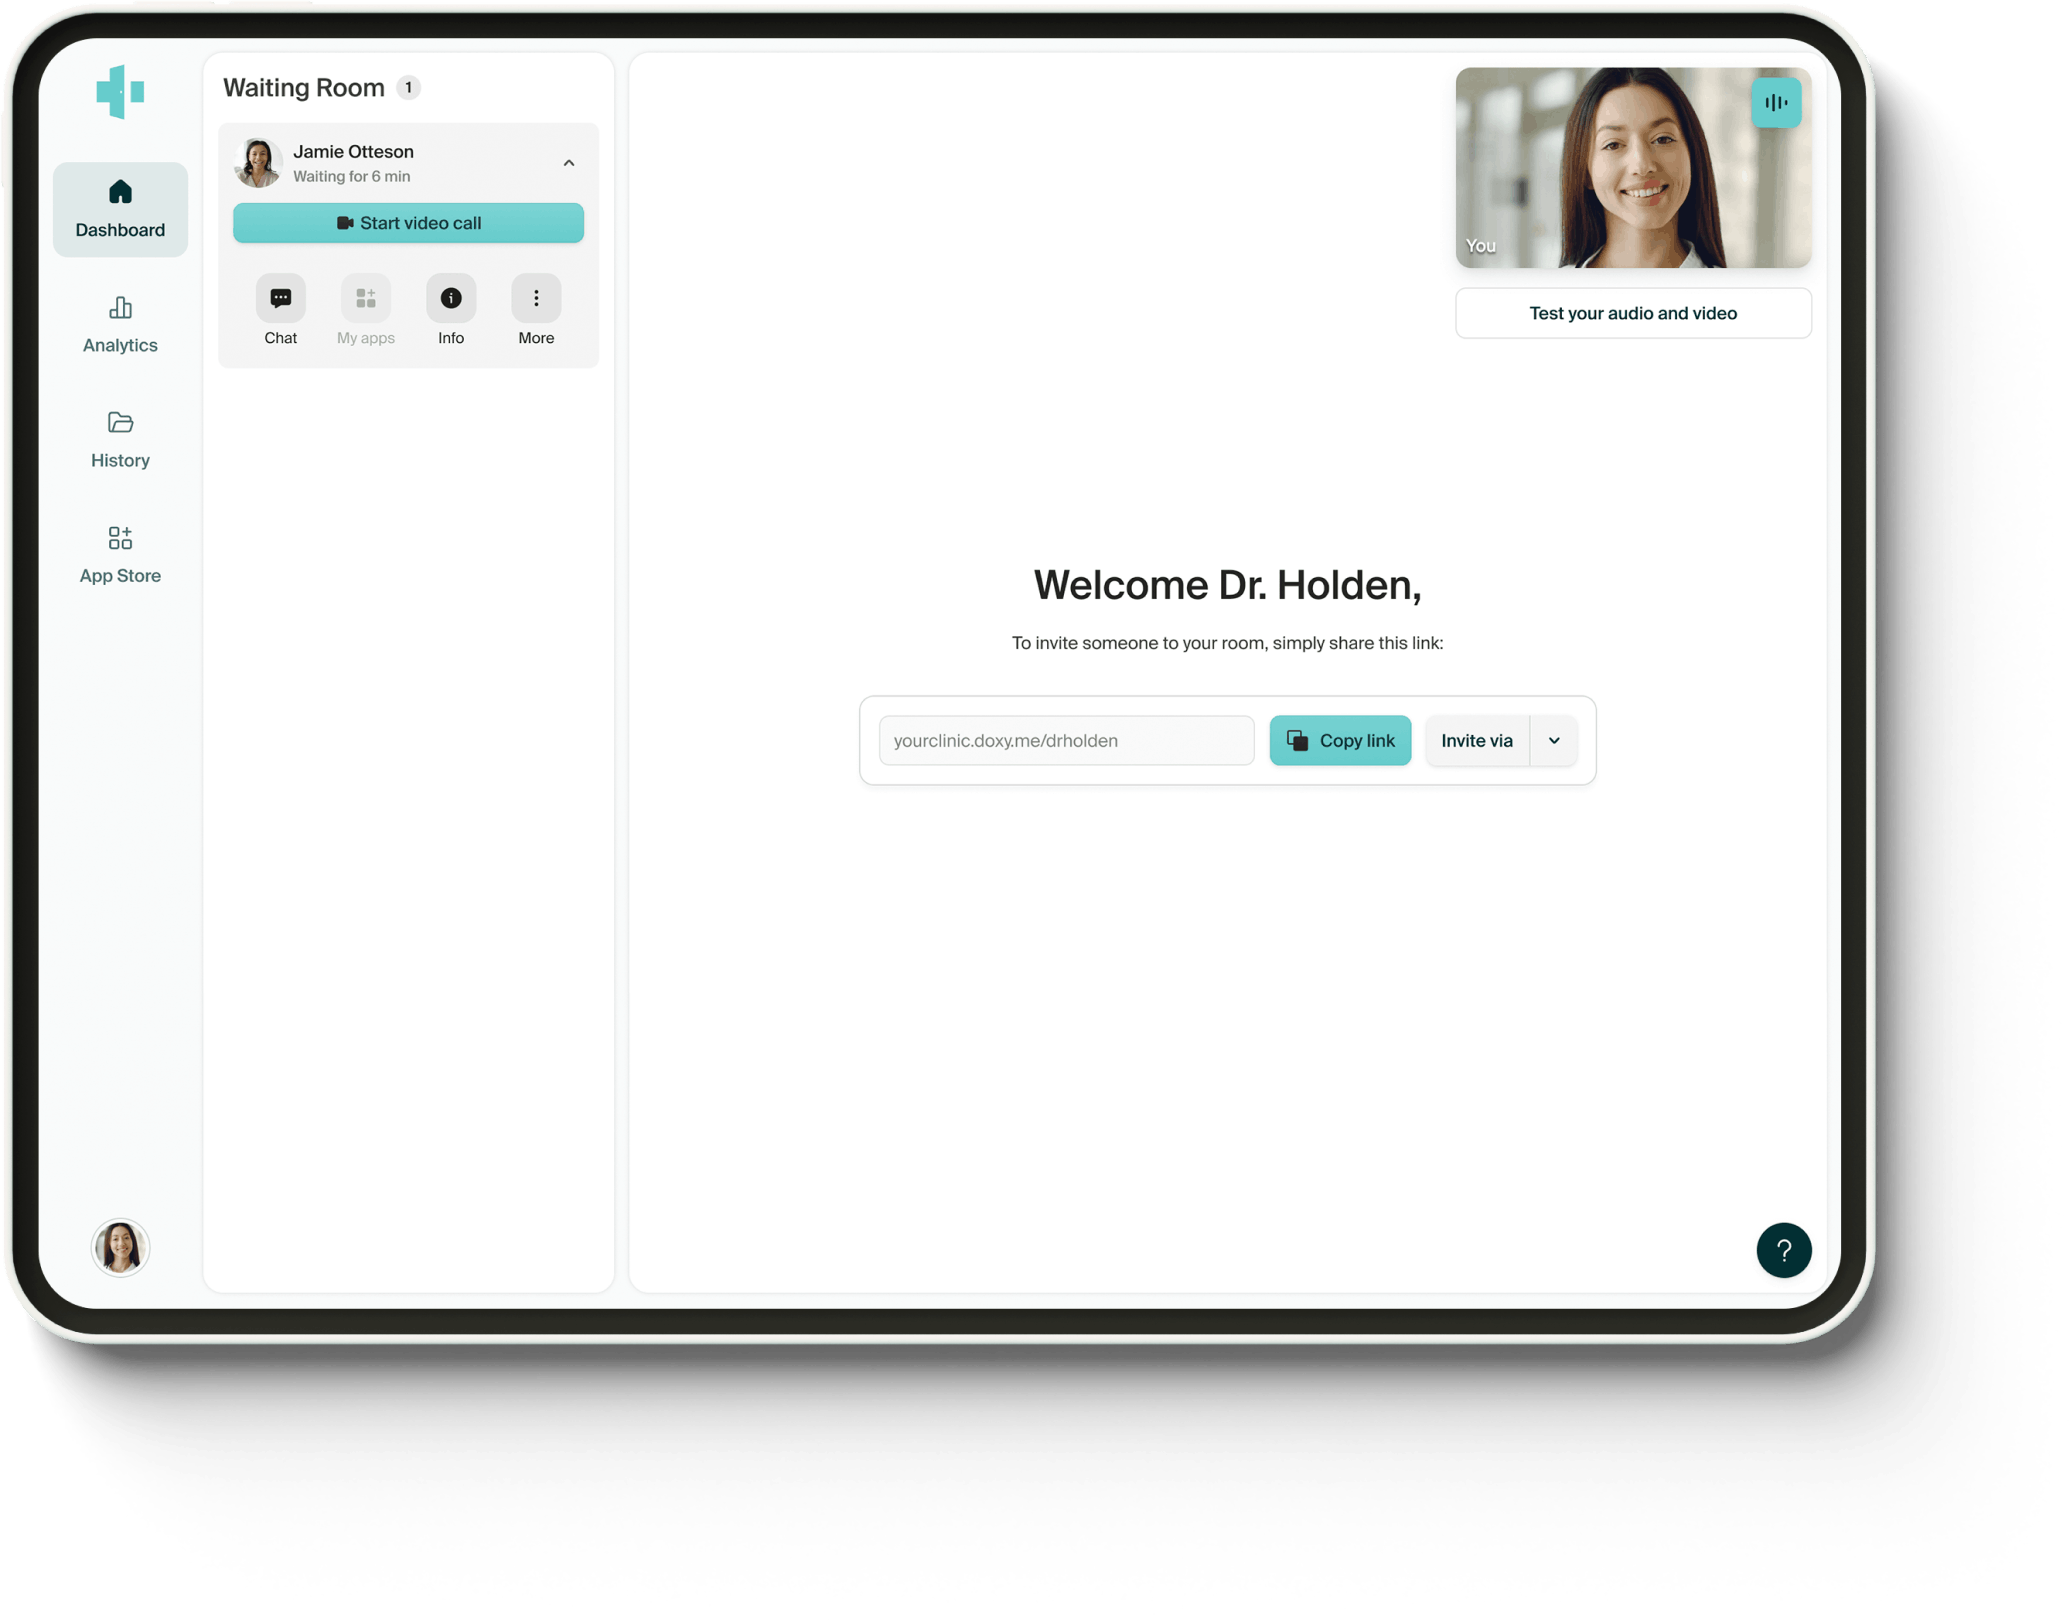Viewport: 2070px width, 1620px height.
Task: Expand the Invite via dropdown menu
Action: [1552, 739]
